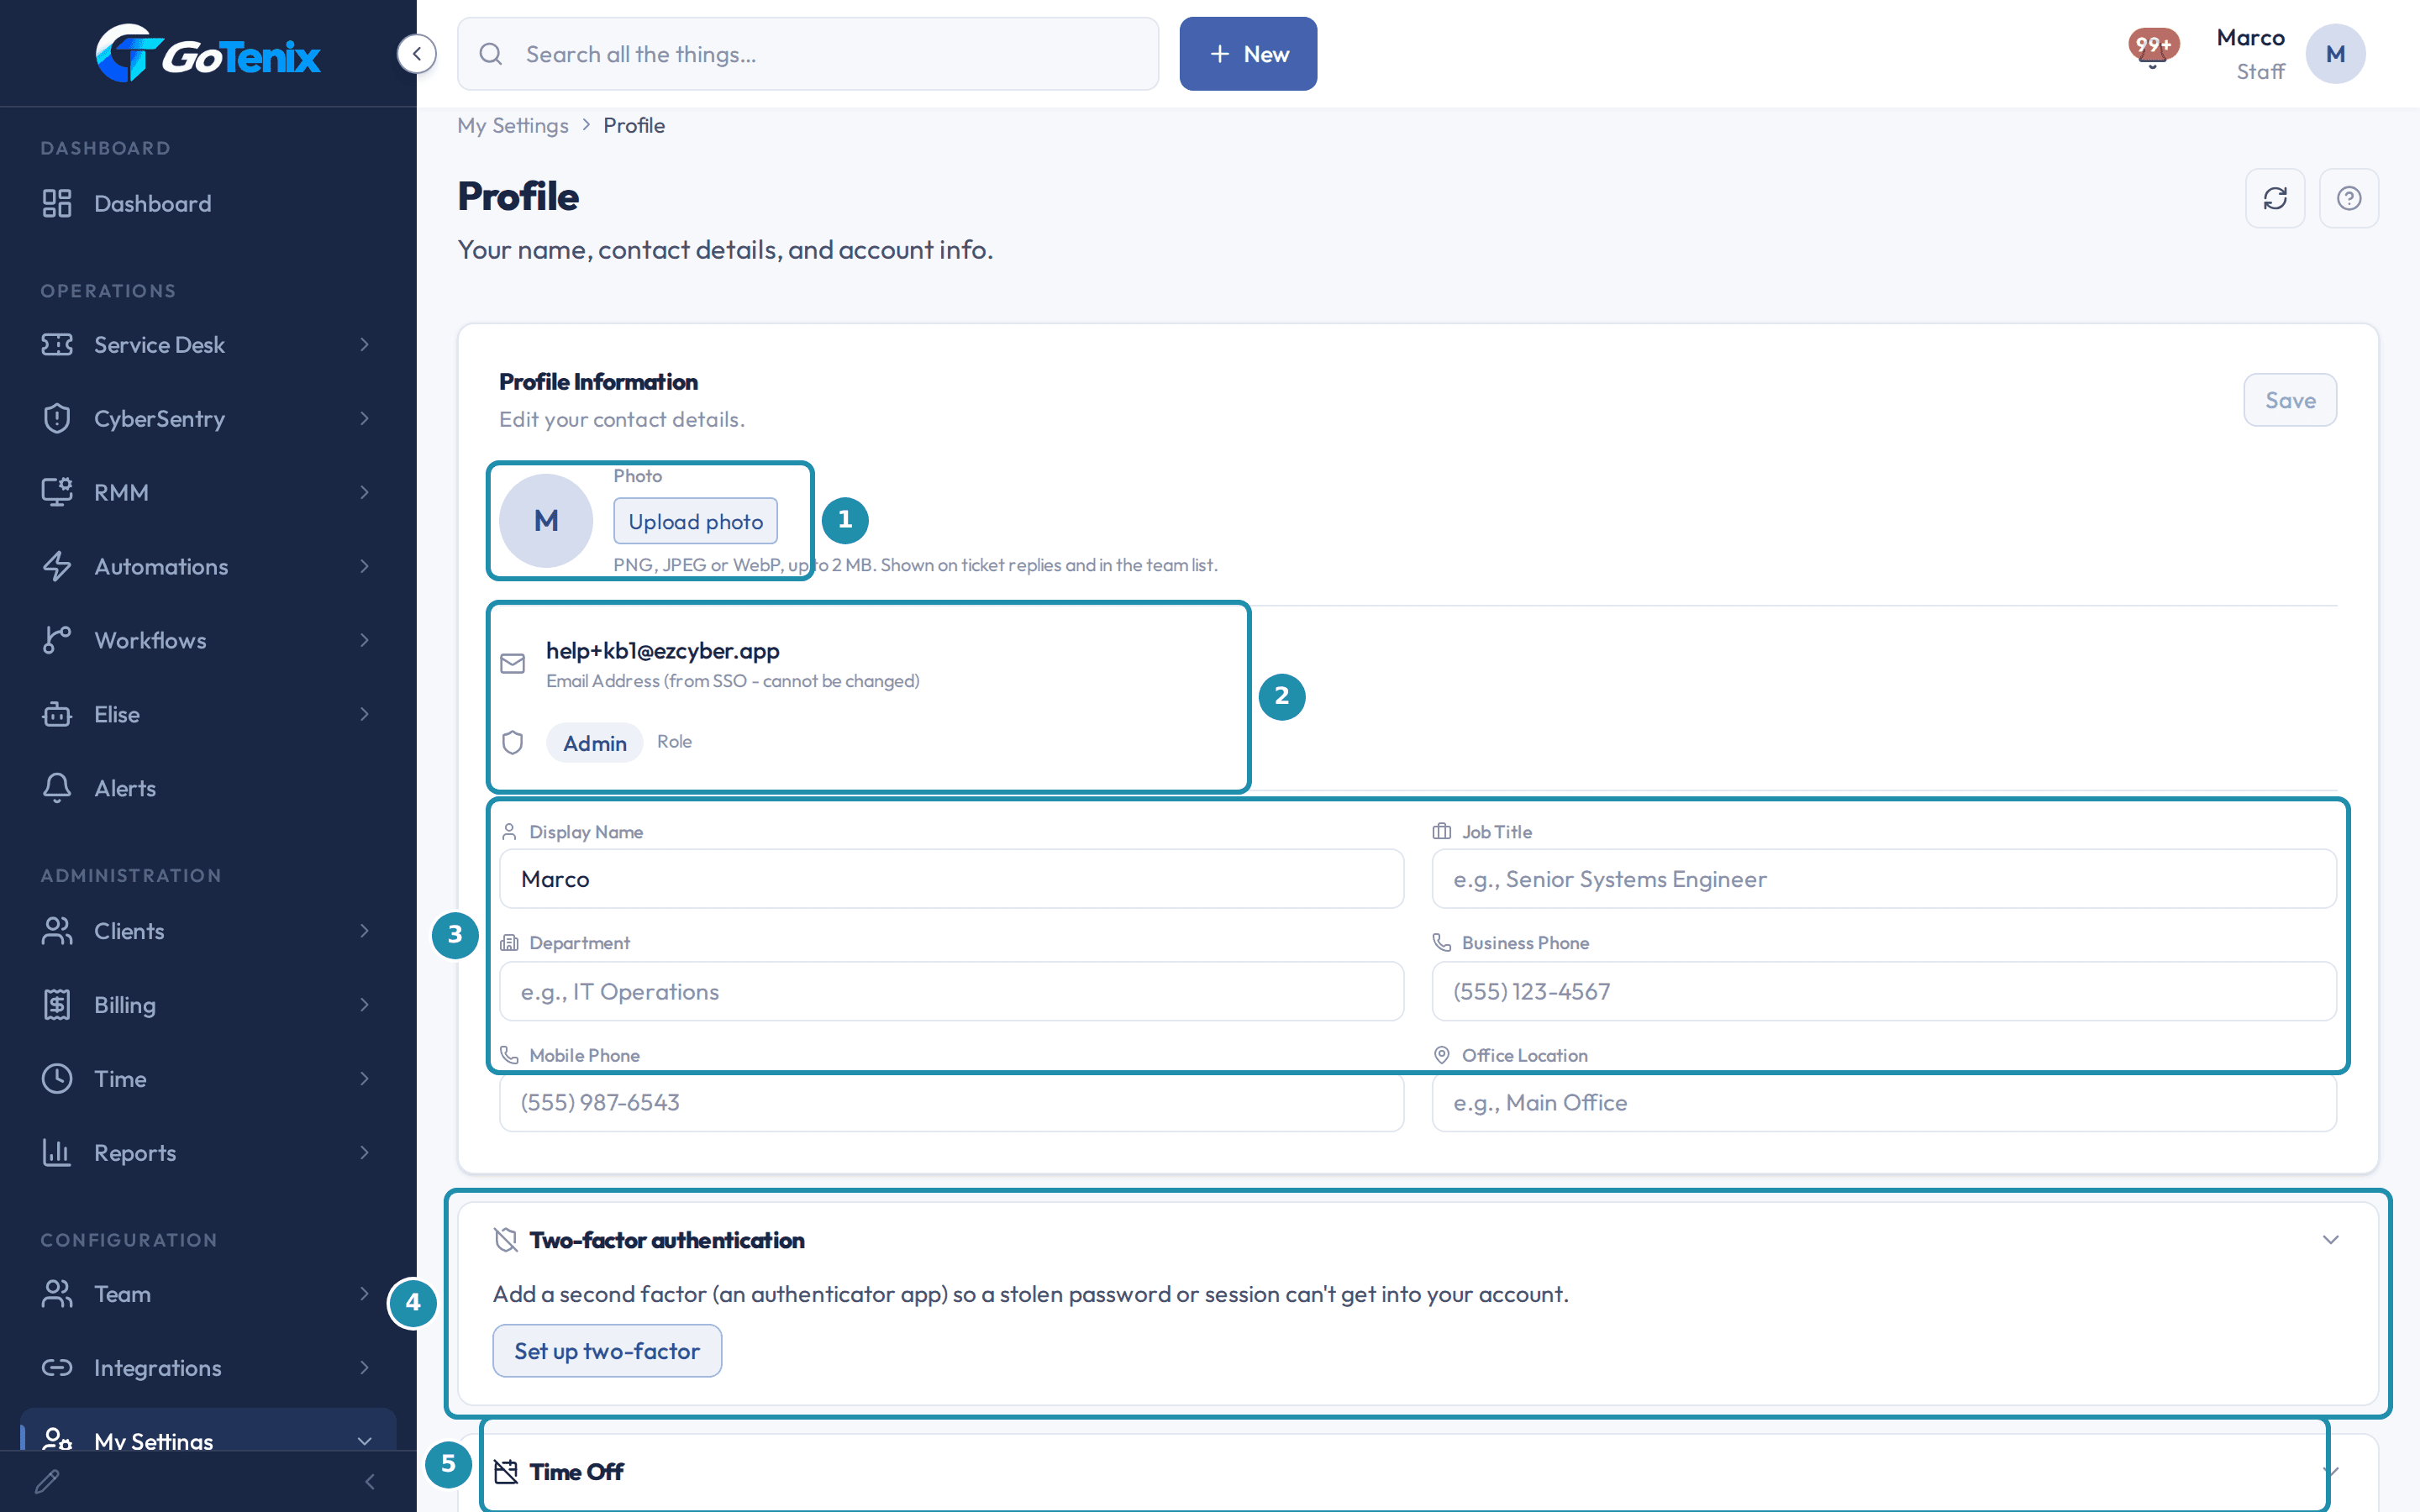Image resolution: width=2420 pixels, height=1512 pixels.
Task: Focus the Search all the things field
Action: click(808, 54)
